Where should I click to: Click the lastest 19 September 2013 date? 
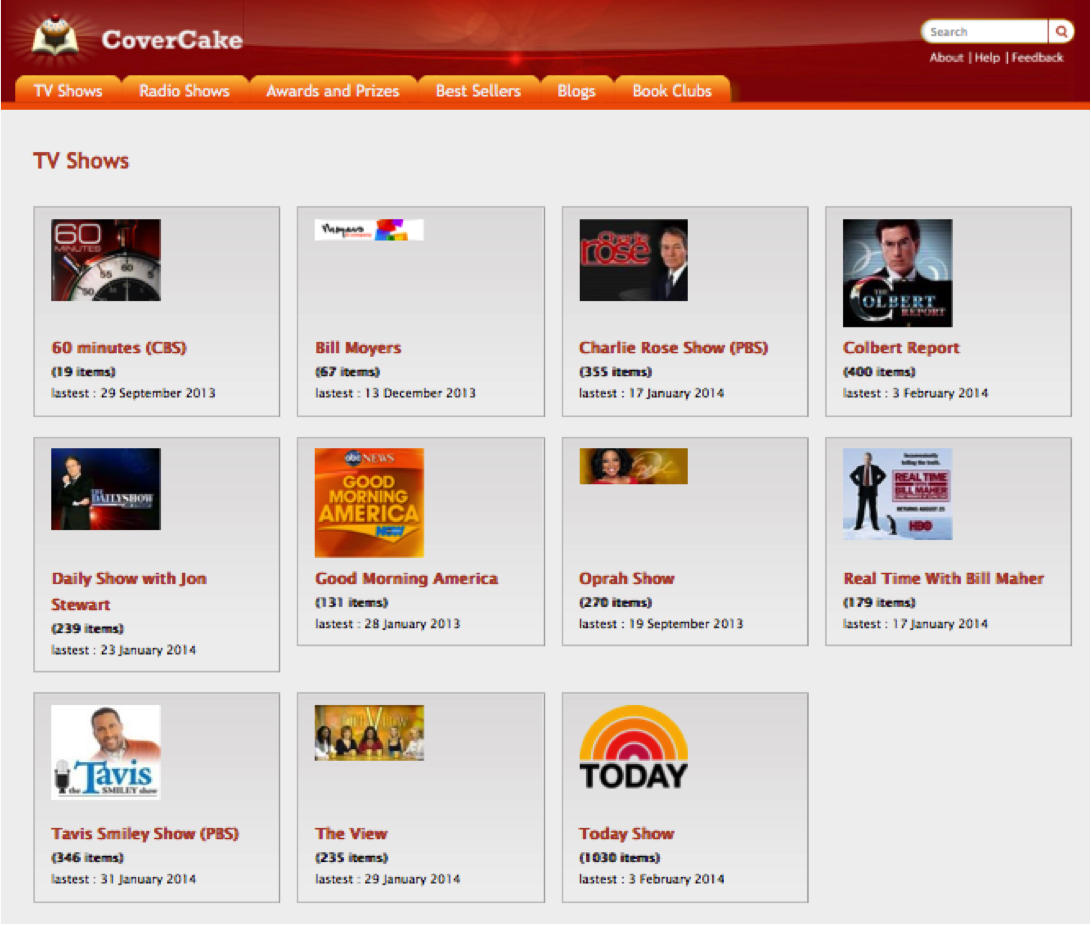(x=661, y=624)
